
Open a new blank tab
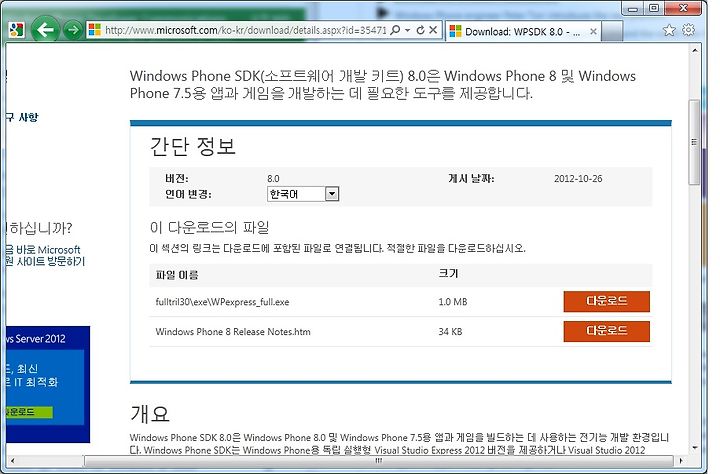click(x=612, y=31)
